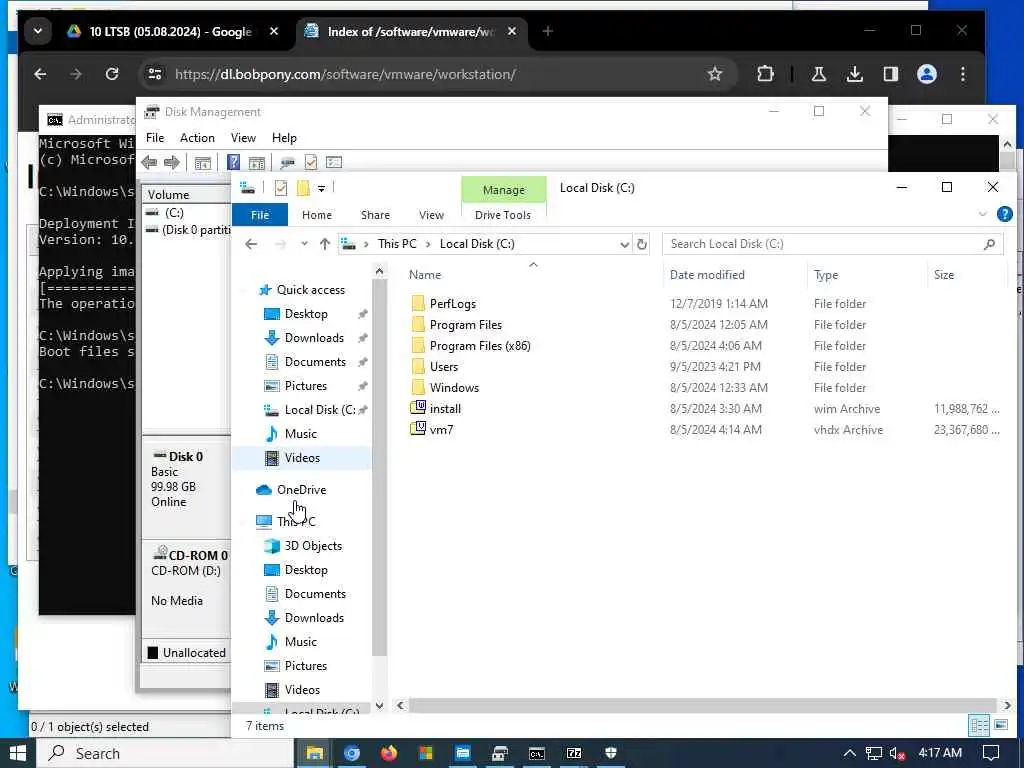Open the address bar history dropdown
This screenshot has height=768, width=1024.
[x=624, y=244]
